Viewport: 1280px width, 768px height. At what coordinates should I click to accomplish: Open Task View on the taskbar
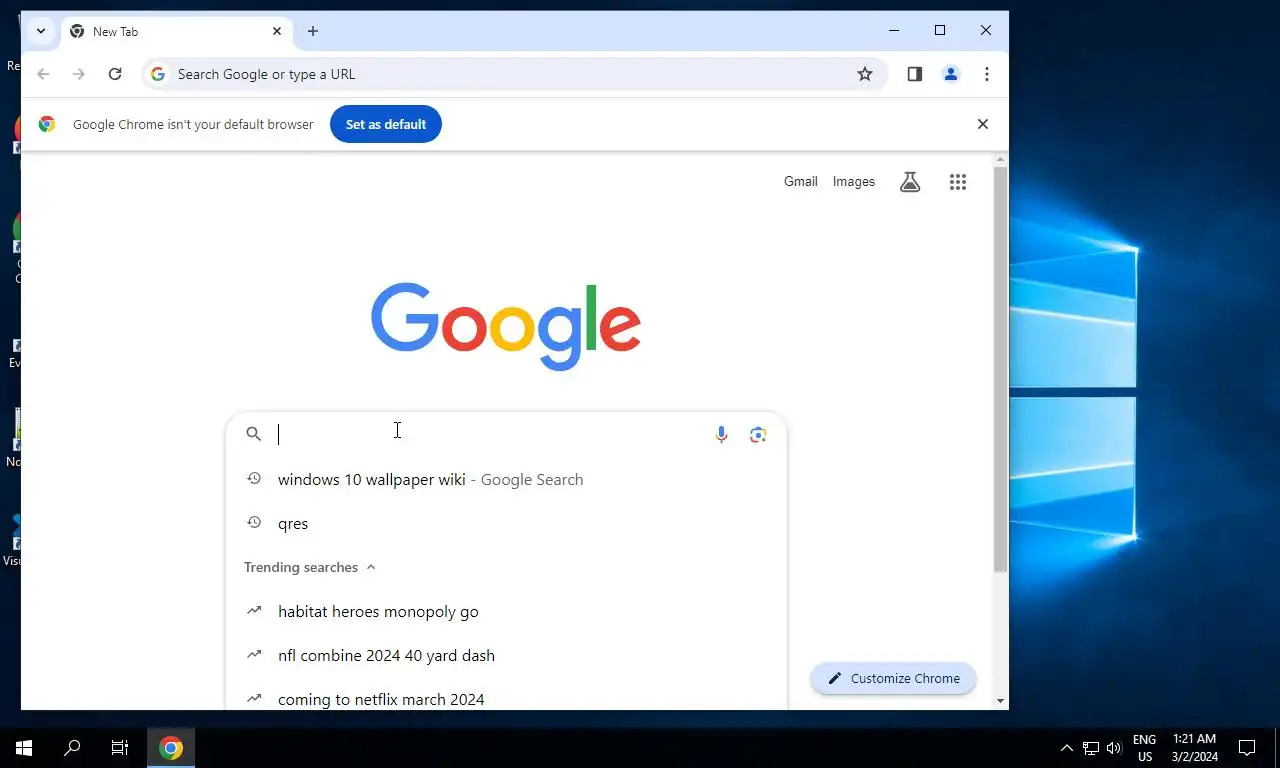click(120, 747)
